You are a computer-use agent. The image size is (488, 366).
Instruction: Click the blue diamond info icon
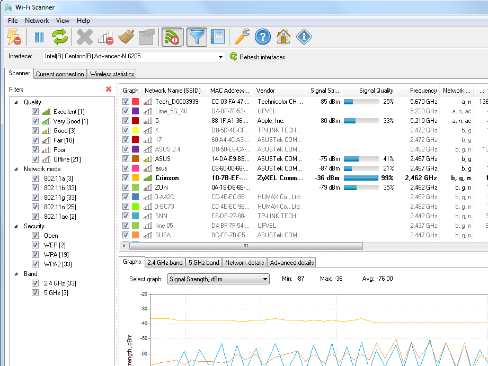pyautogui.click(x=304, y=37)
